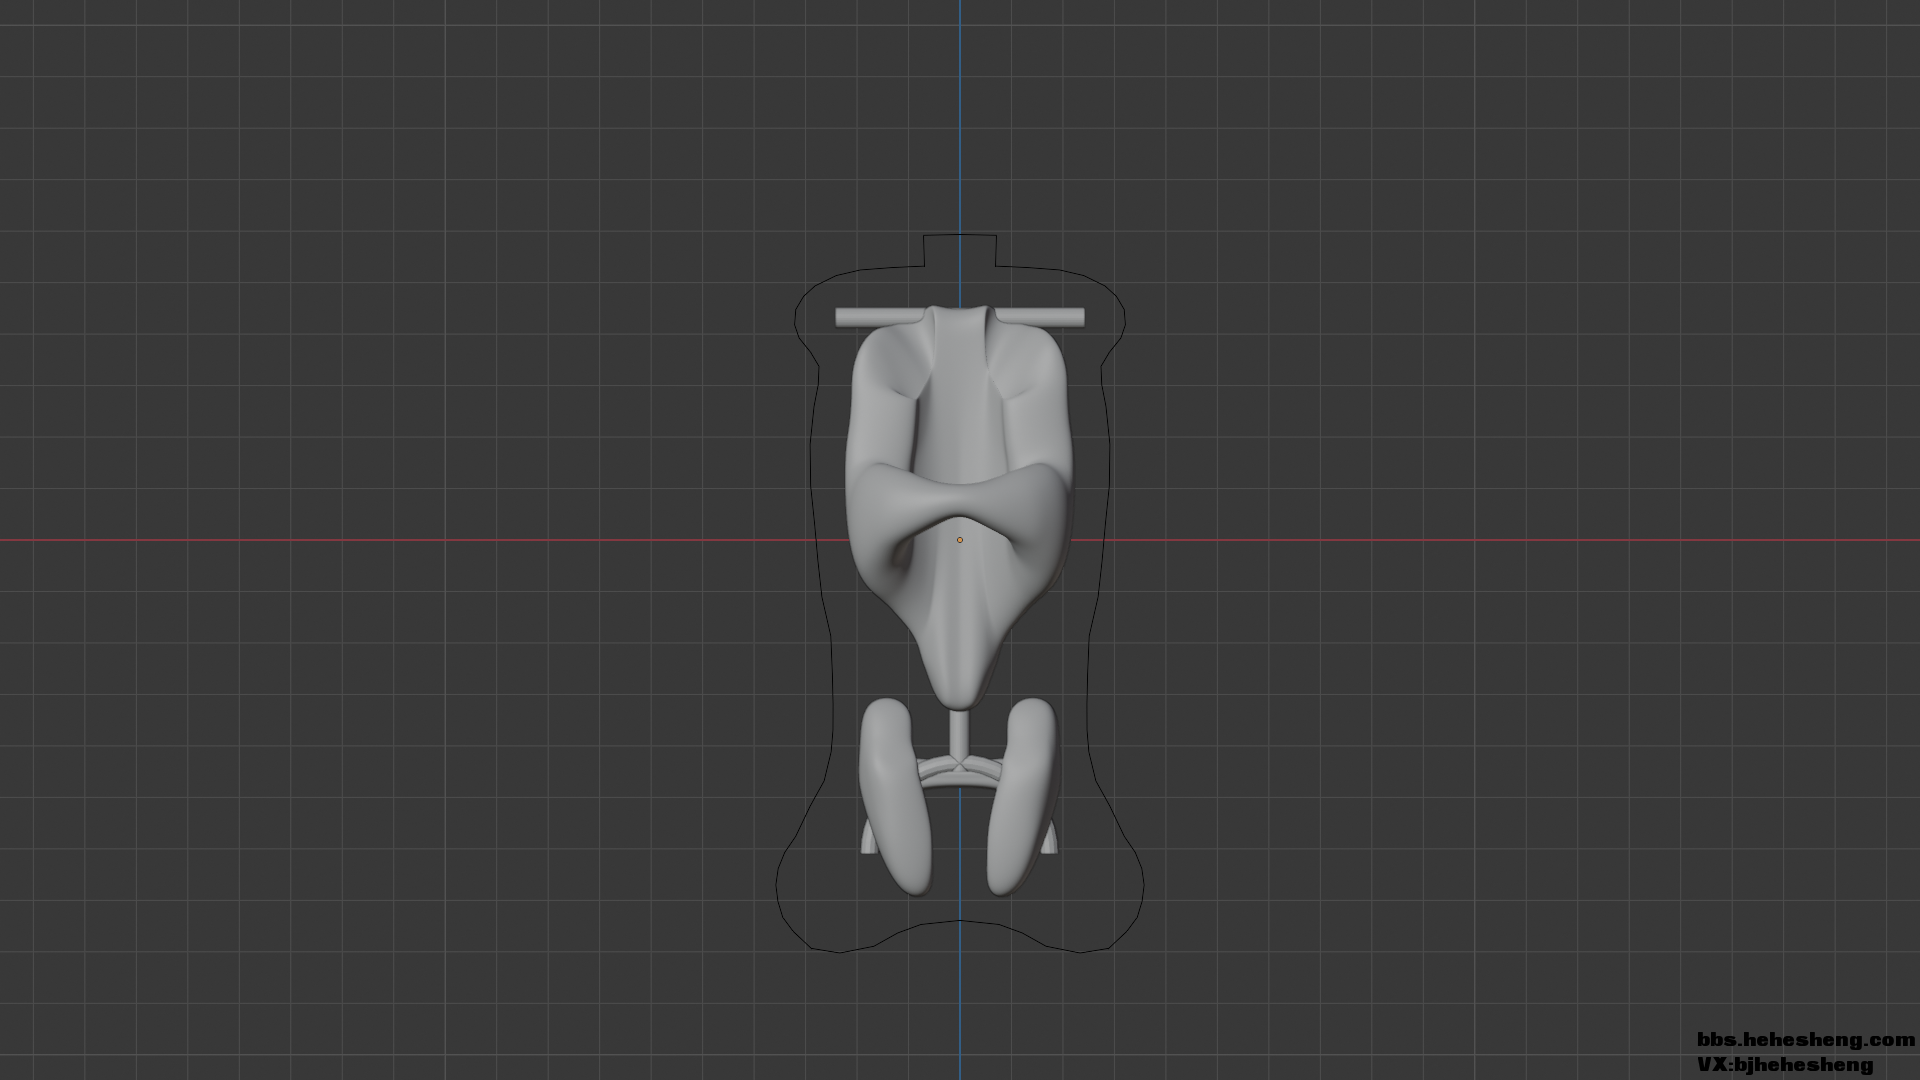The image size is (1920, 1080).
Task: Click the bbs.hehesheng.com watermark text
Action: point(1805,1040)
